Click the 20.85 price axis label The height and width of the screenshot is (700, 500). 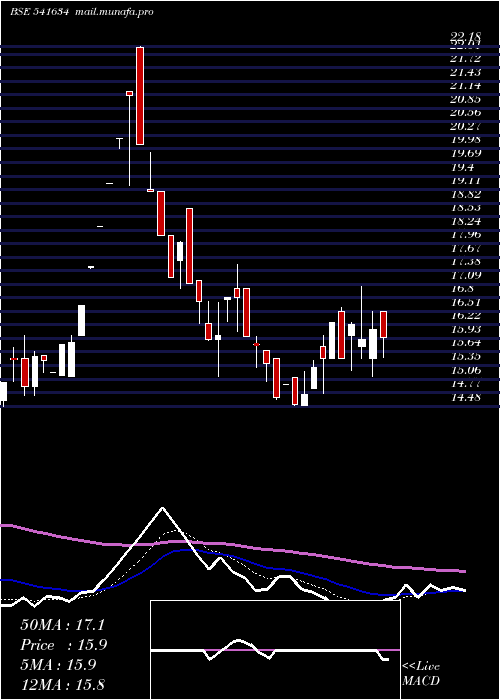point(466,100)
